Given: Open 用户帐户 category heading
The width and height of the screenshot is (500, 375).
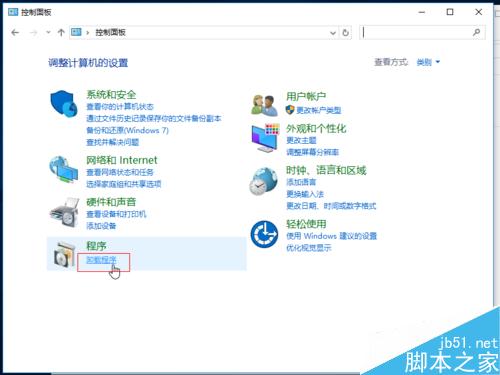Looking at the screenshot, I should [x=306, y=97].
